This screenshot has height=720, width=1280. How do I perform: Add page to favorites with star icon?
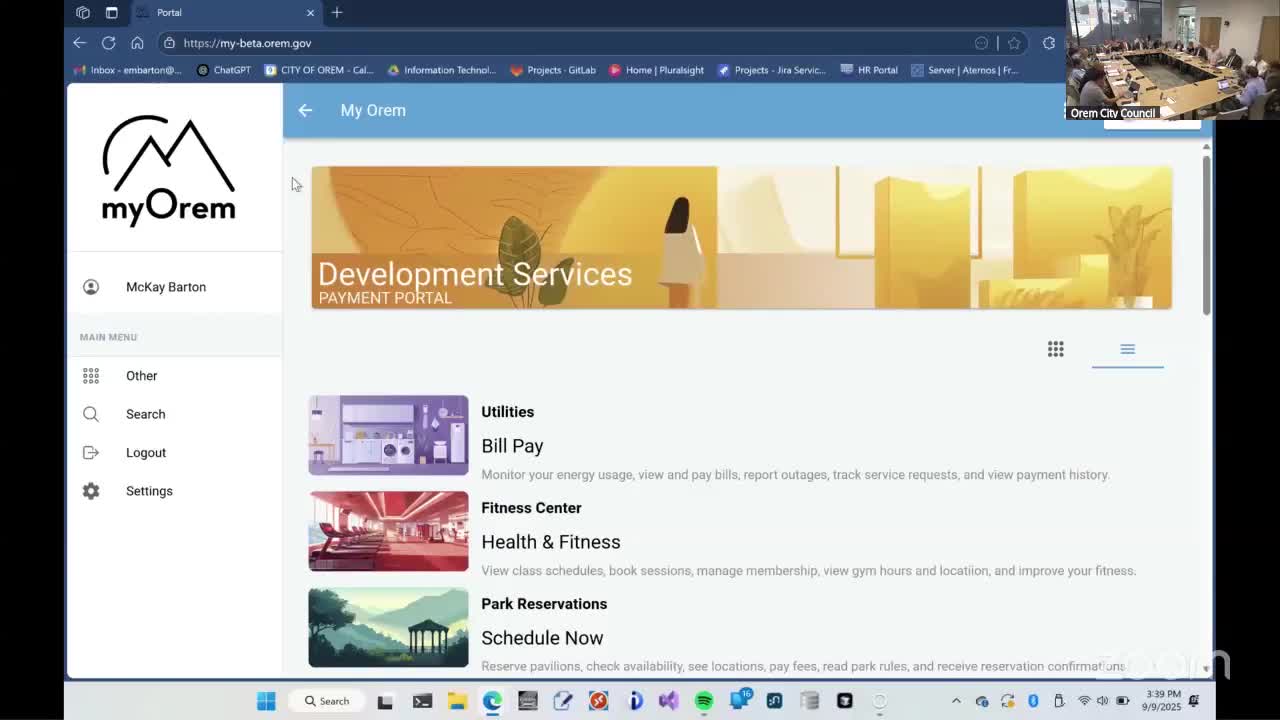point(1014,43)
